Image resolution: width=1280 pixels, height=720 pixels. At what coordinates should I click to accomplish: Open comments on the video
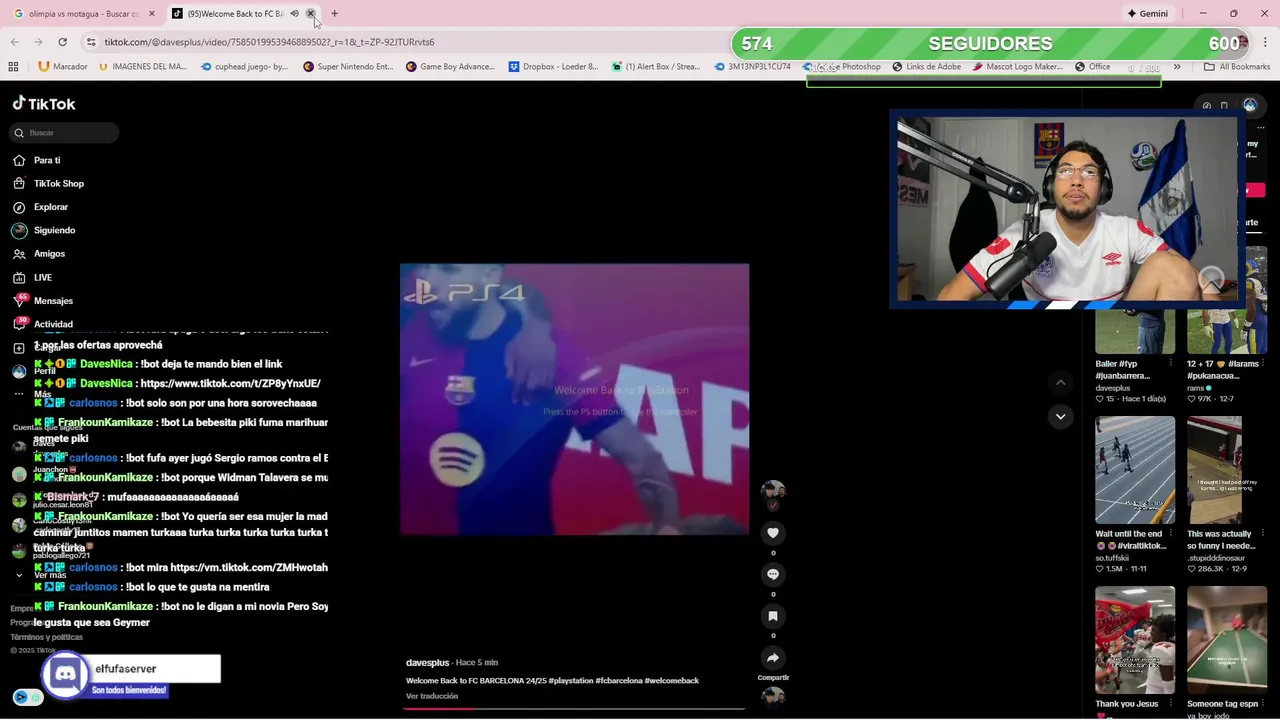click(x=773, y=574)
